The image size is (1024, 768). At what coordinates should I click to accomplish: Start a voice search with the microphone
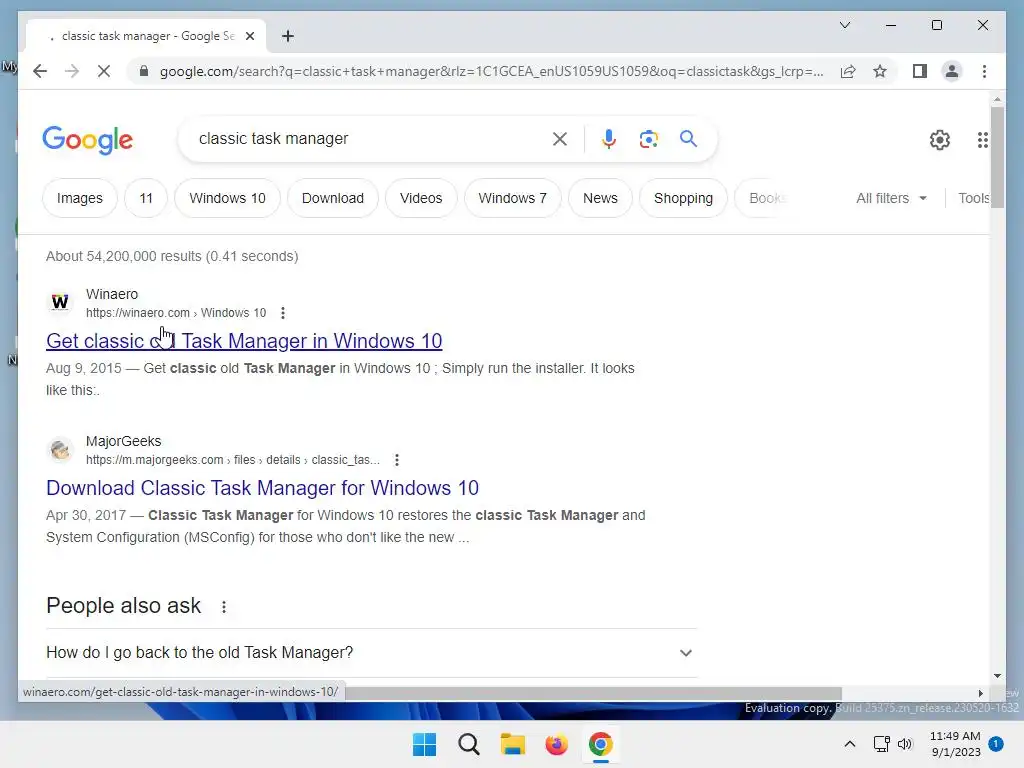point(608,138)
